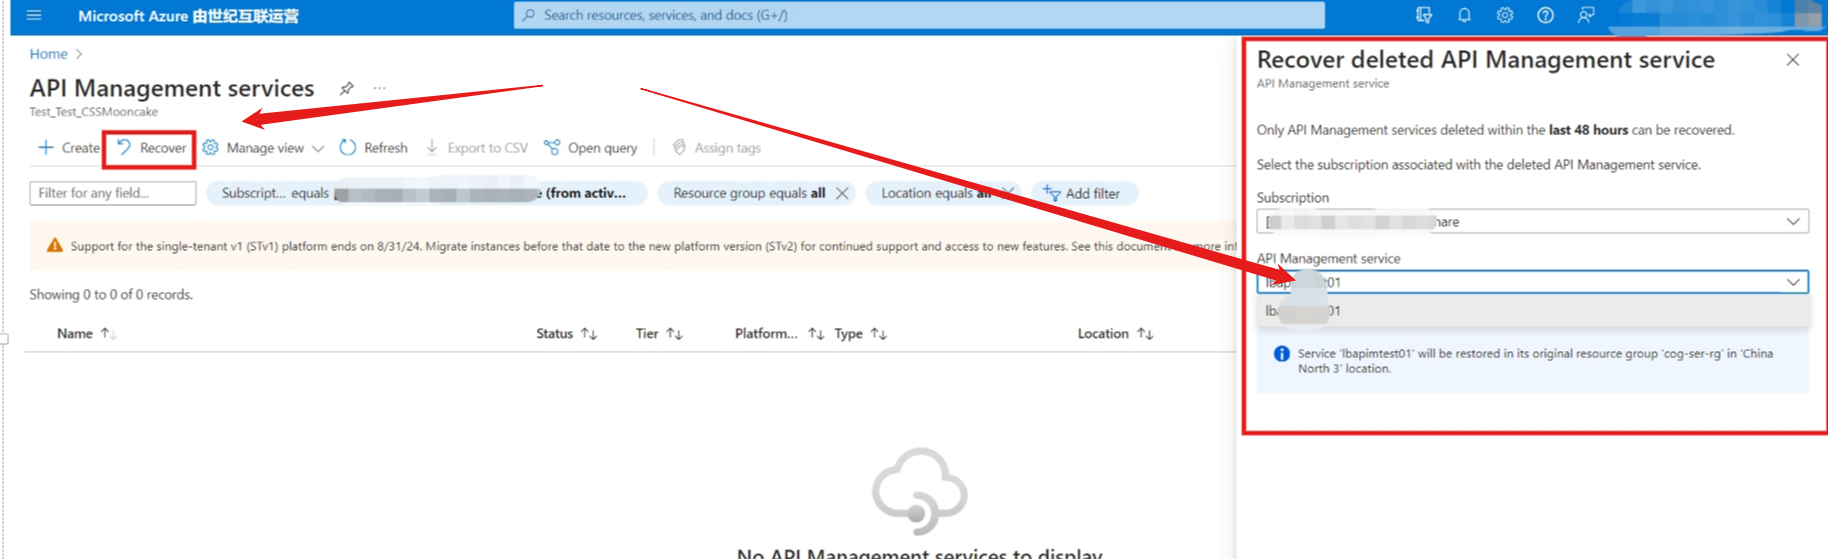Open portal settings gear
The height and width of the screenshot is (559, 1828).
(x=1504, y=15)
